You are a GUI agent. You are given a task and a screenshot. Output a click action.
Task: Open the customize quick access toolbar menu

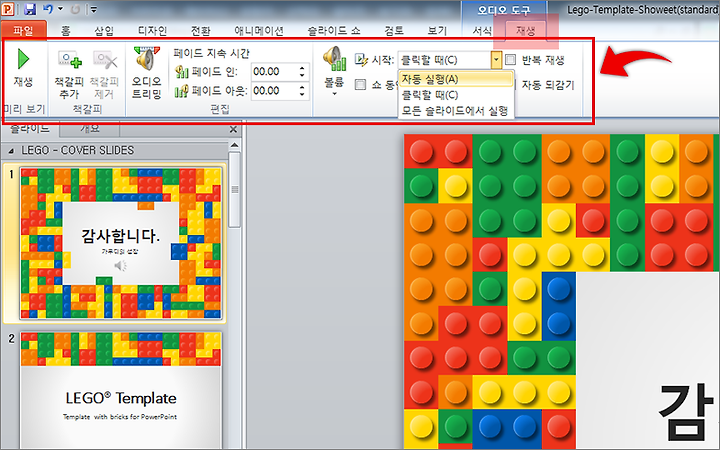[94, 9]
